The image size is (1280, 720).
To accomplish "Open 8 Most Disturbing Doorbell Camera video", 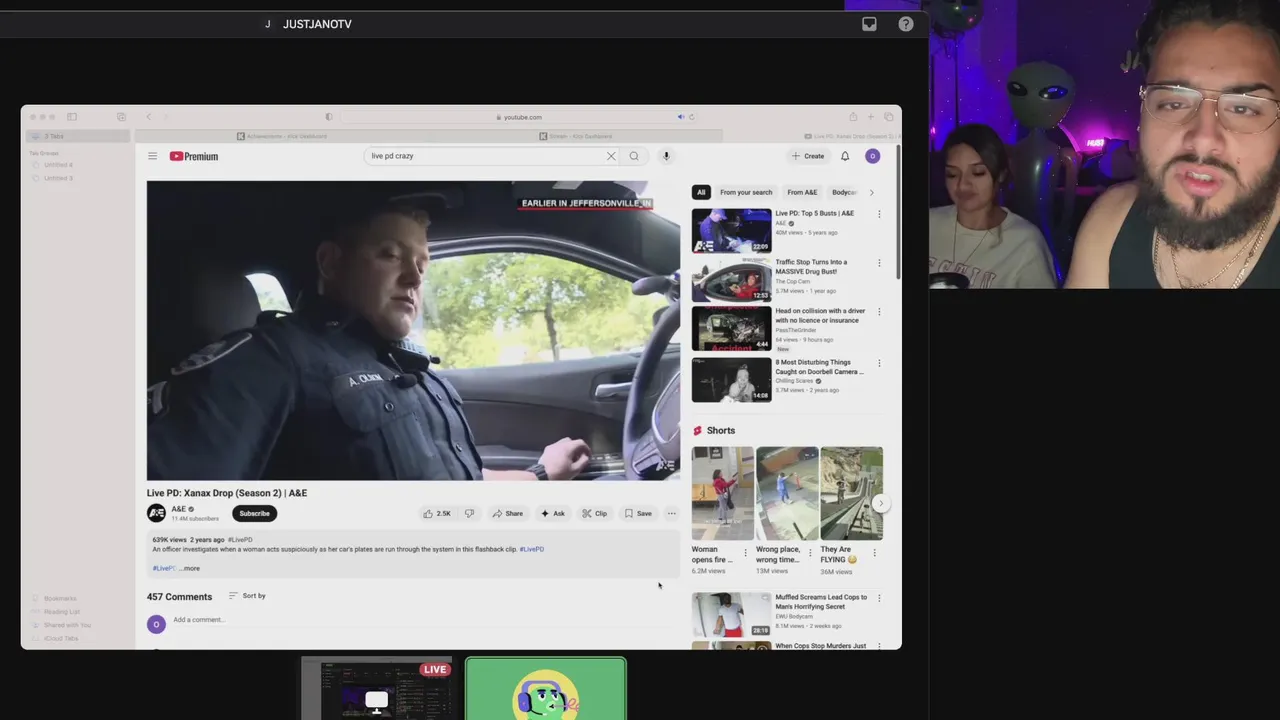I will coord(731,380).
